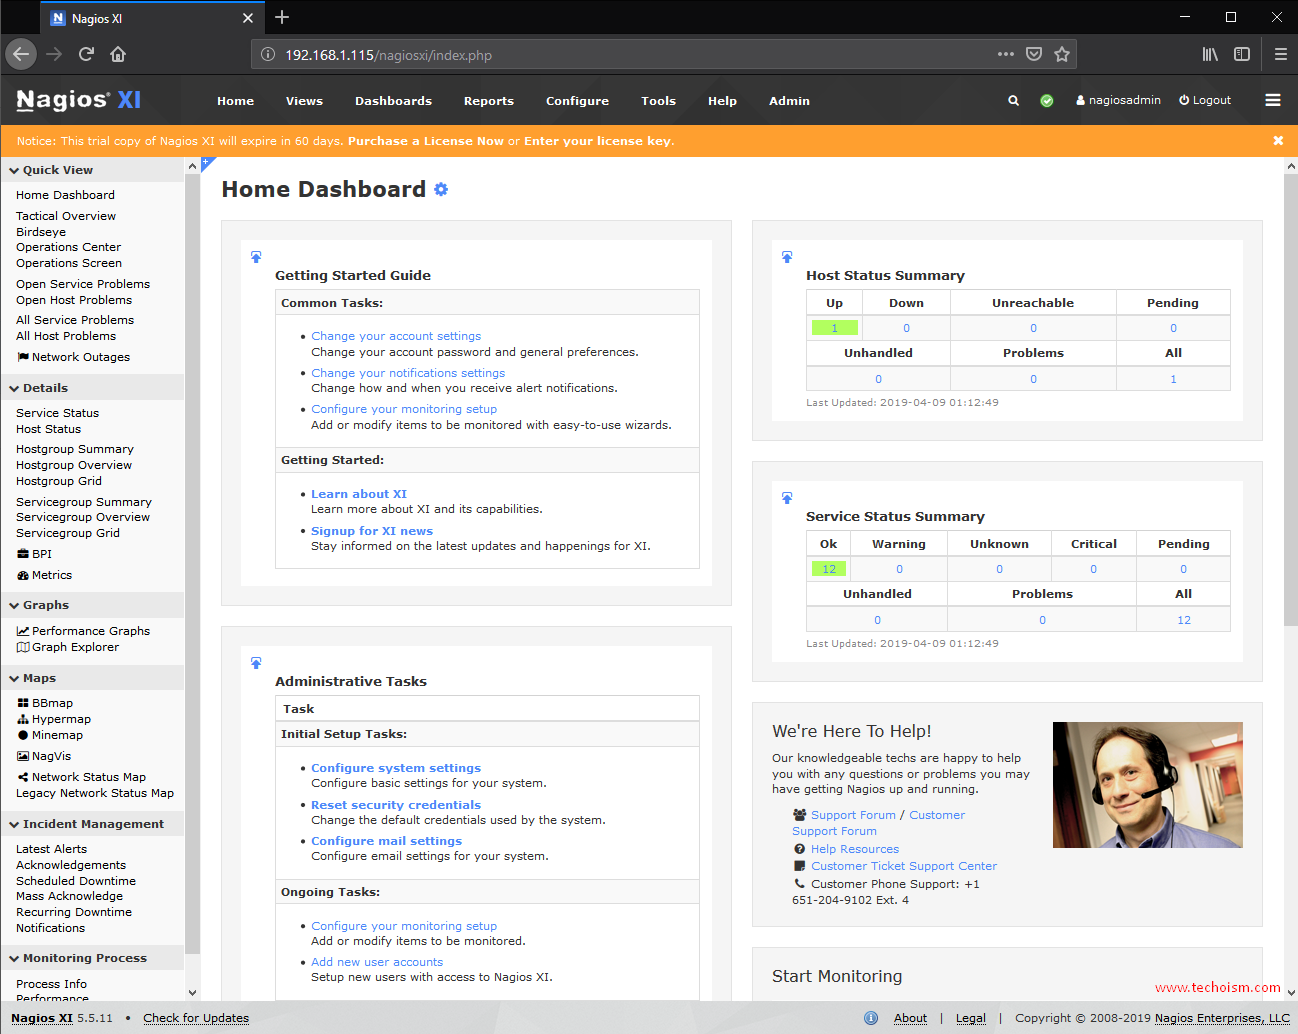
Task: Click the green Up host count 1
Action: (834, 328)
